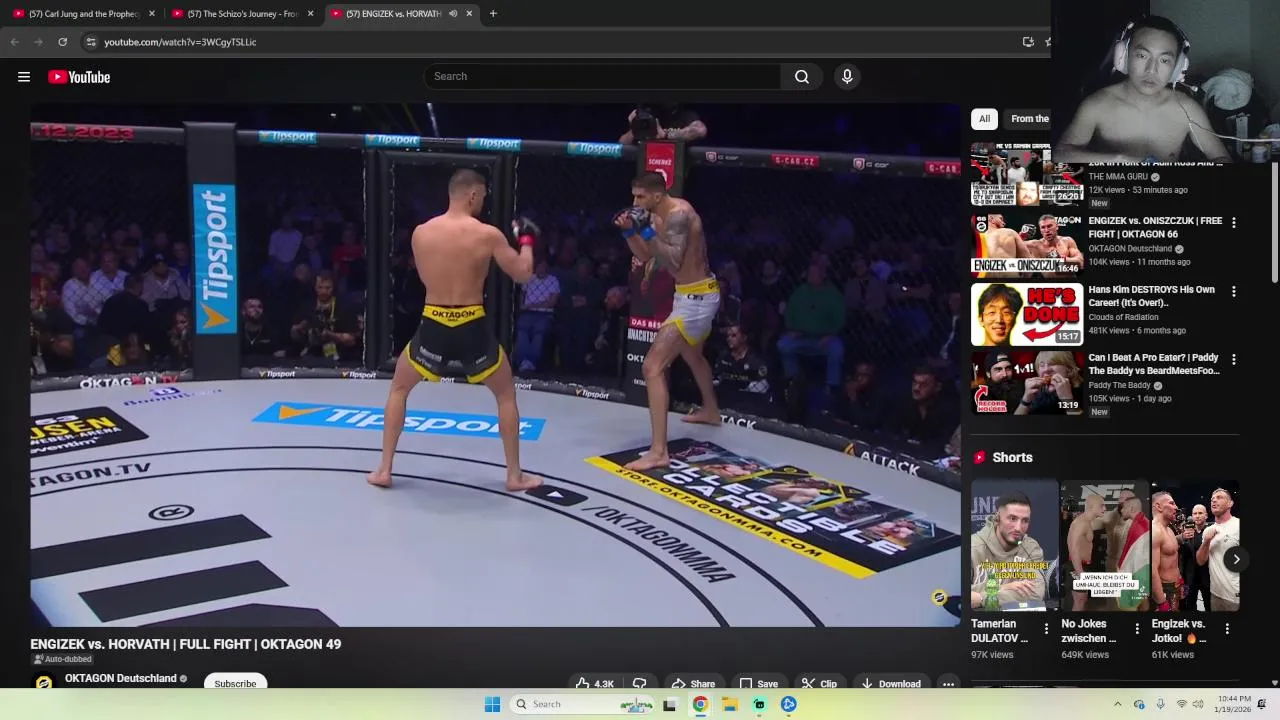Open the taskbar clock showing 10:44 PM
The image size is (1280, 720).
click(1232, 704)
